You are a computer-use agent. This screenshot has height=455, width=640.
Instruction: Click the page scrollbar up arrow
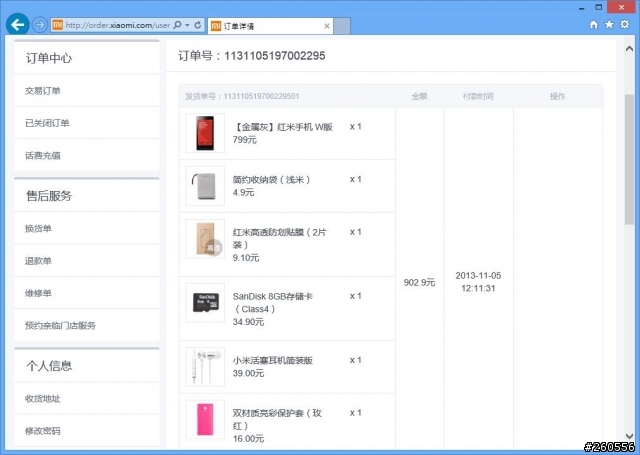[629, 49]
